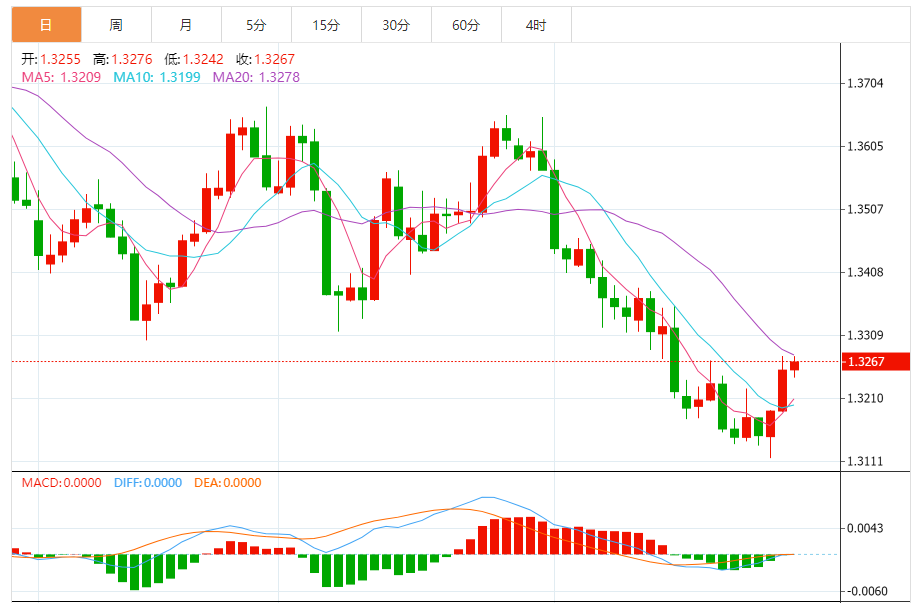The width and height of the screenshot is (920, 603).
Task: Click the MACD:0.0000 indicator label
Action: coord(62,483)
